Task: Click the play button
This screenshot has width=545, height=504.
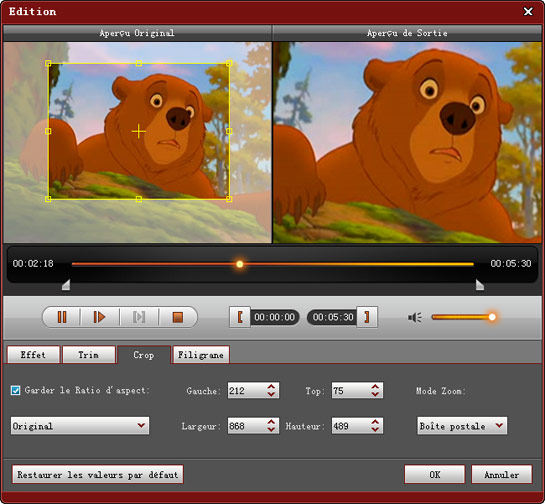Action: [x=100, y=317]
